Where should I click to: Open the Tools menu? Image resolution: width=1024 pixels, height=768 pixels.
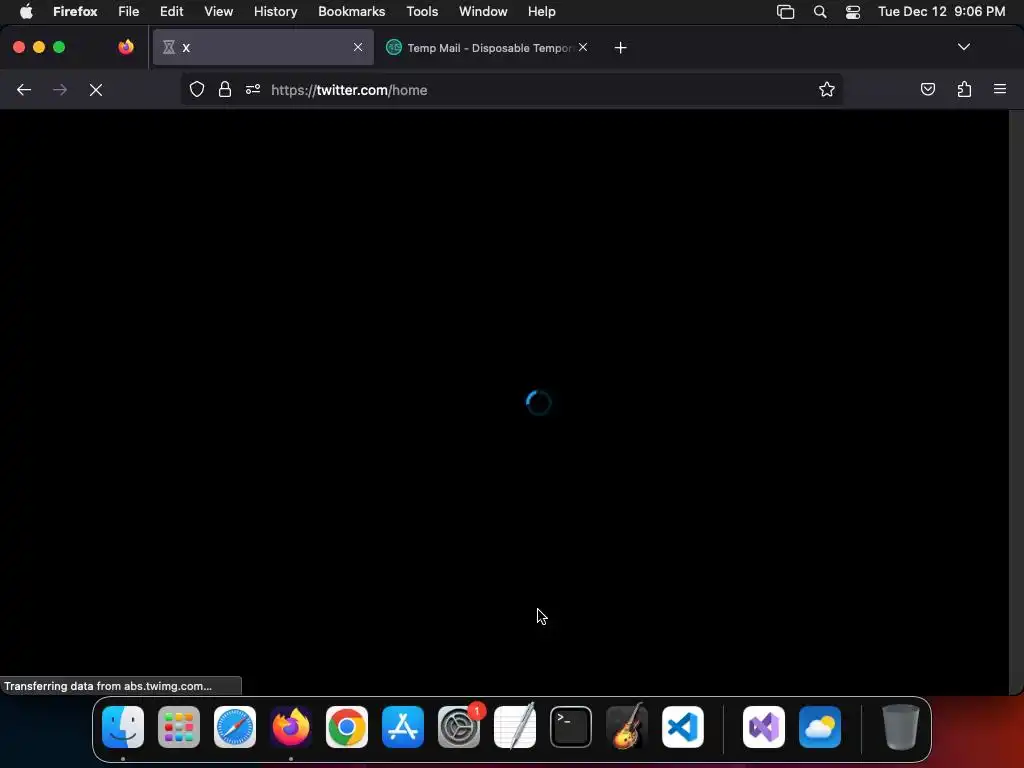(422, 11)
